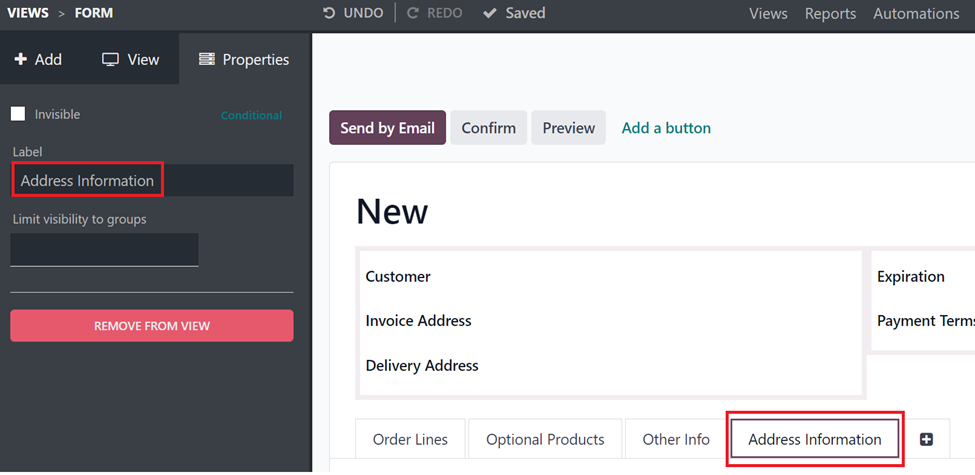Open the Properties panel tab
Viewport: 975px width, 475px height.
[x=244, y=60]
